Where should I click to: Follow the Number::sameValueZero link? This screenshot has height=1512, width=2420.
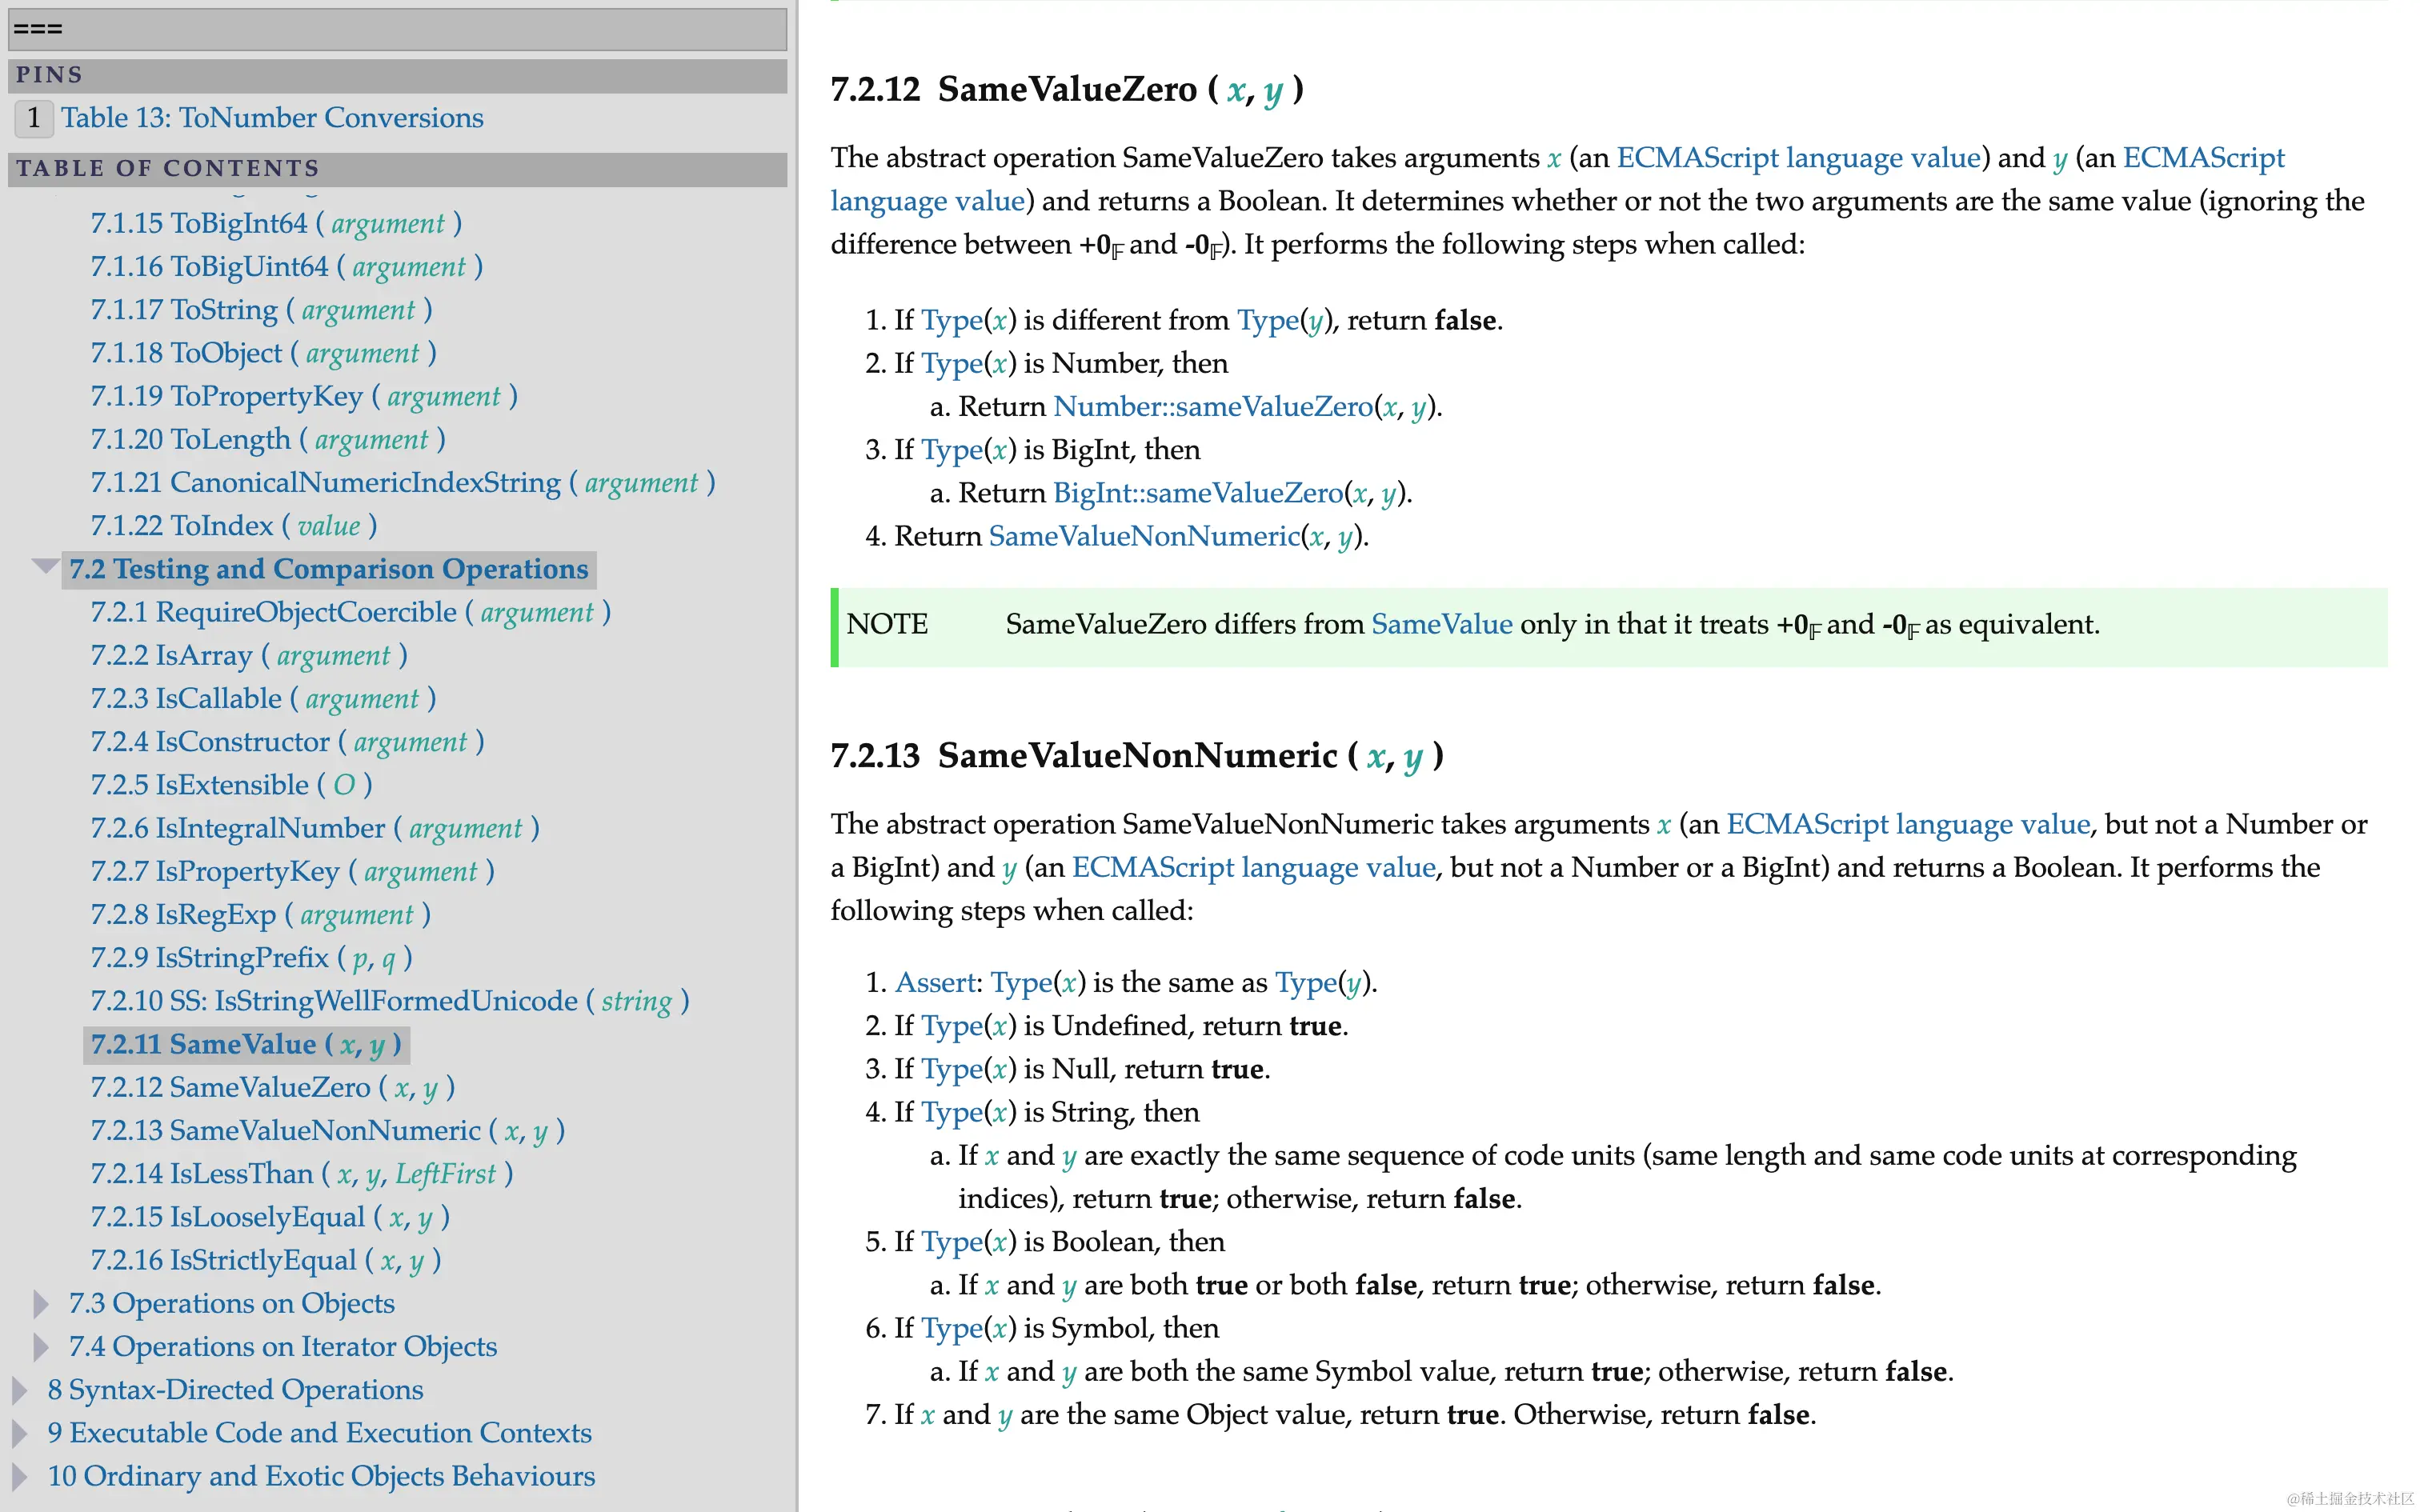point(1213,407)
